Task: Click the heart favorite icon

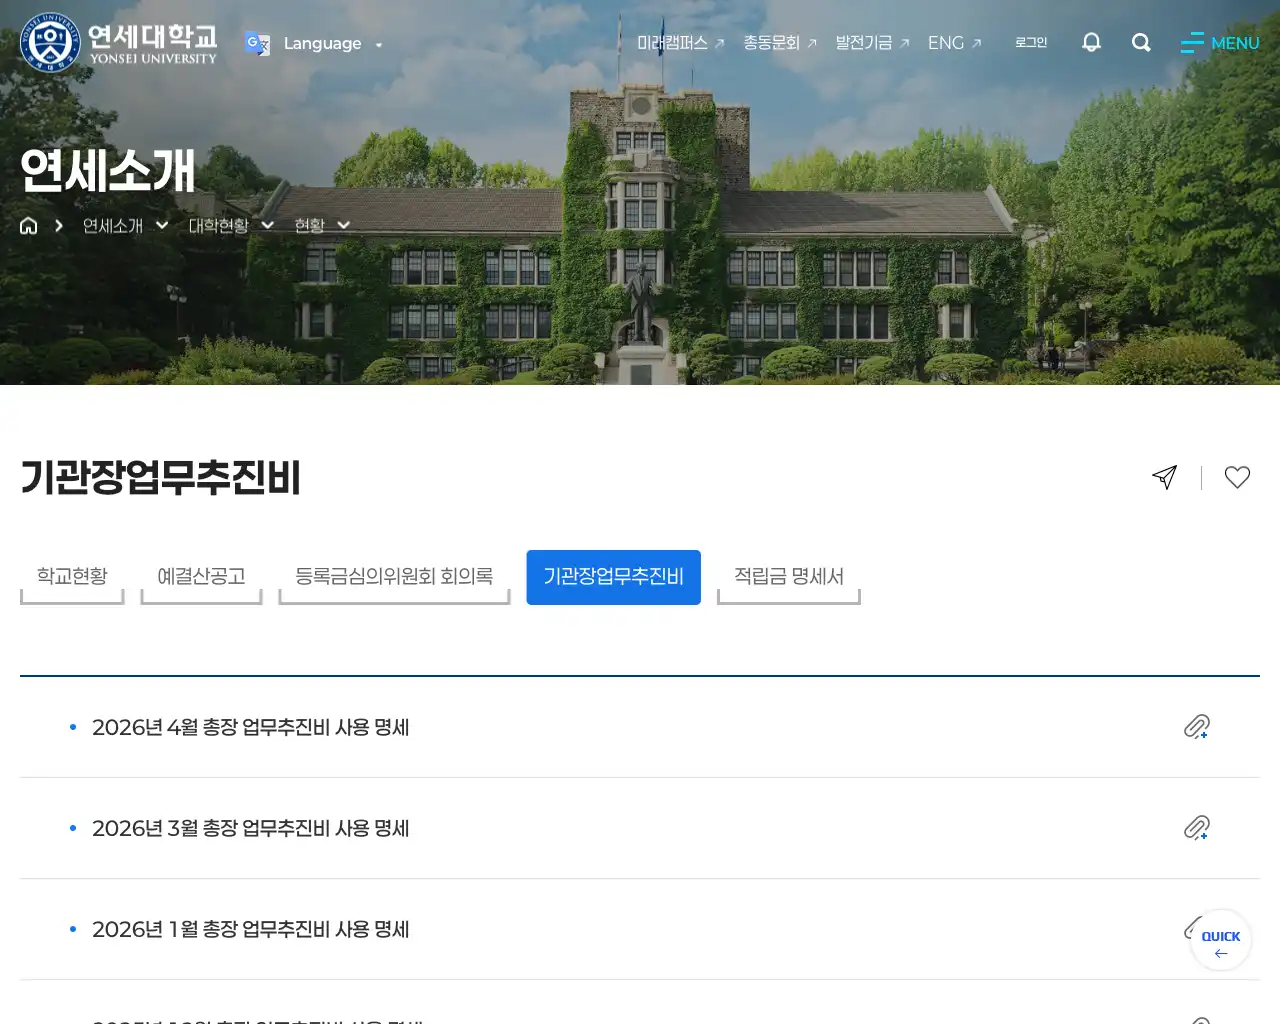Action: coord(1237,477)
